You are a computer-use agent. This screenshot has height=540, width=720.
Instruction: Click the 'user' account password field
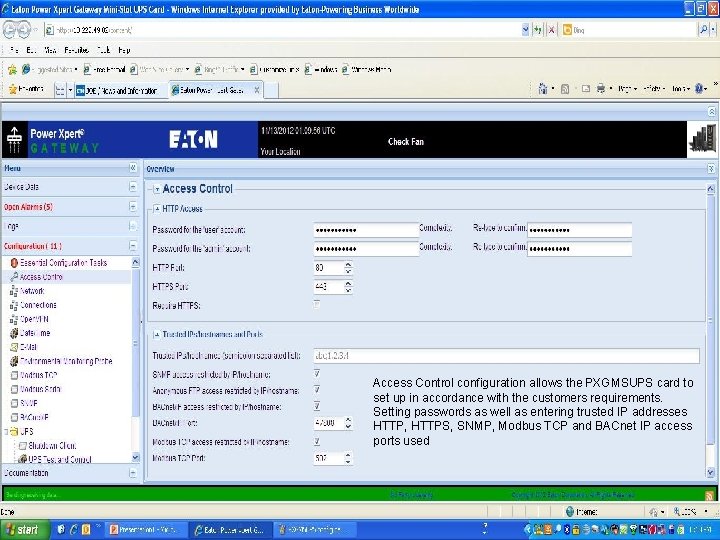366,230
